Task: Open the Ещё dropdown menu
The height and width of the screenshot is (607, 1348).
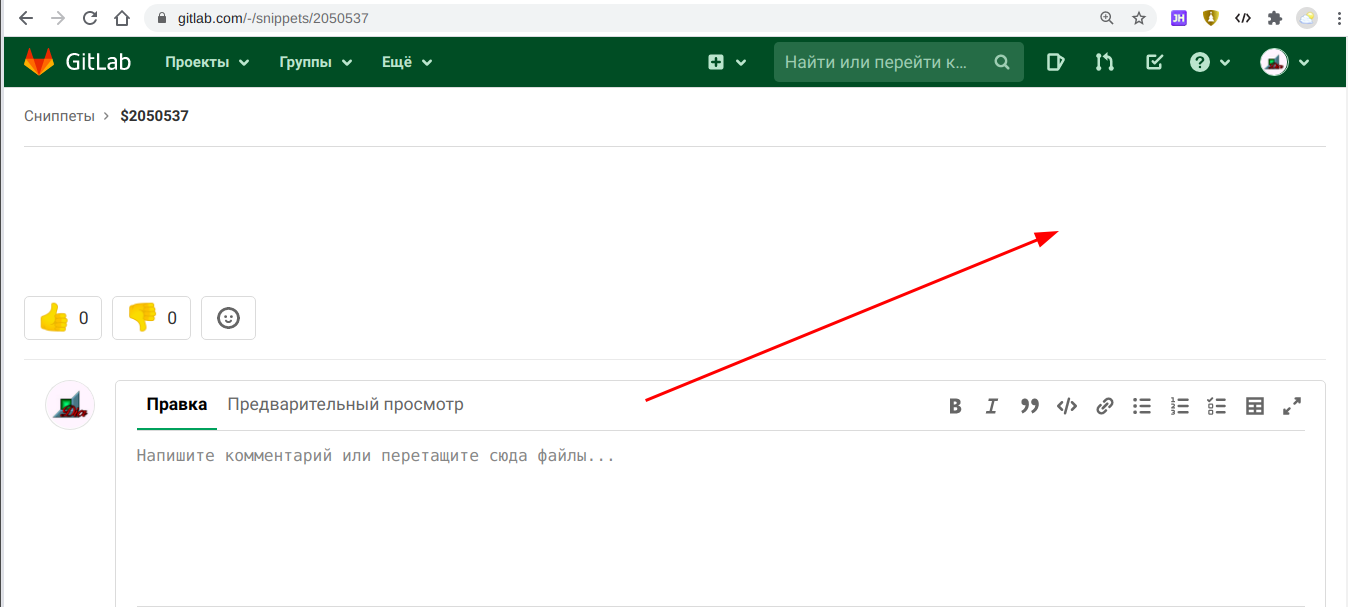Action: pos(407,62)
